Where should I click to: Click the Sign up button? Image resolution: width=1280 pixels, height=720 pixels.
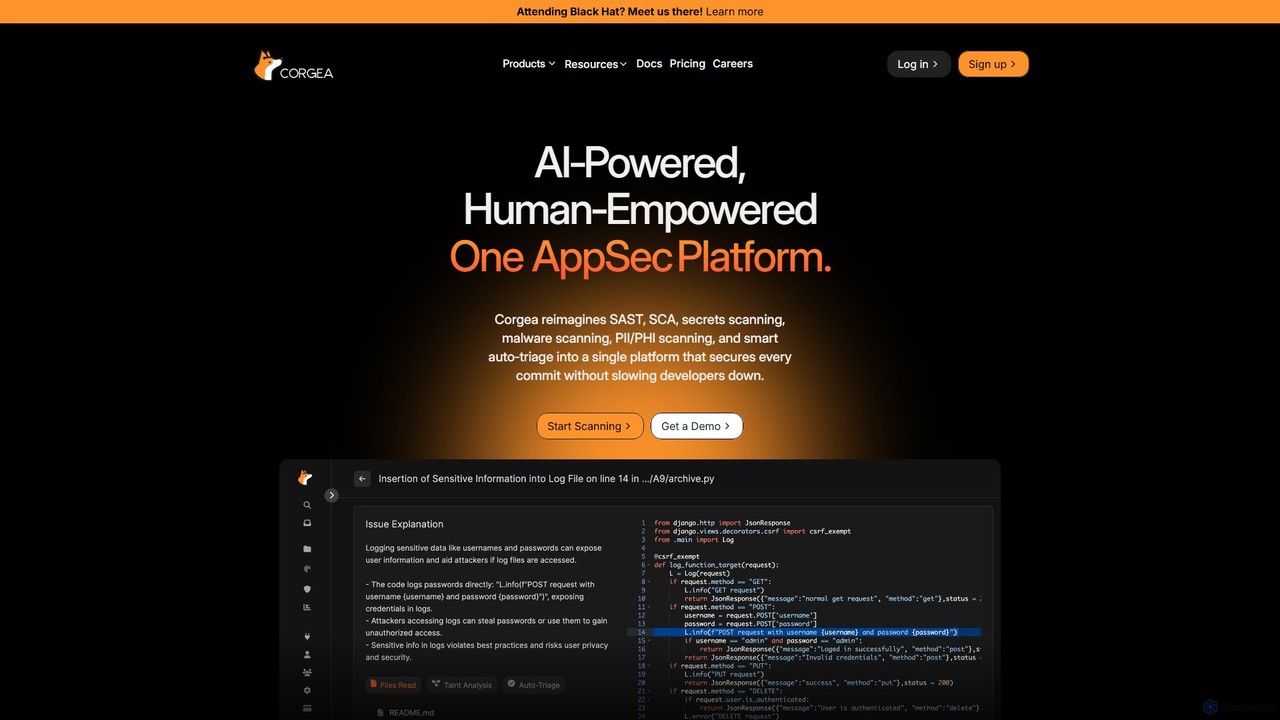(993, 64)
